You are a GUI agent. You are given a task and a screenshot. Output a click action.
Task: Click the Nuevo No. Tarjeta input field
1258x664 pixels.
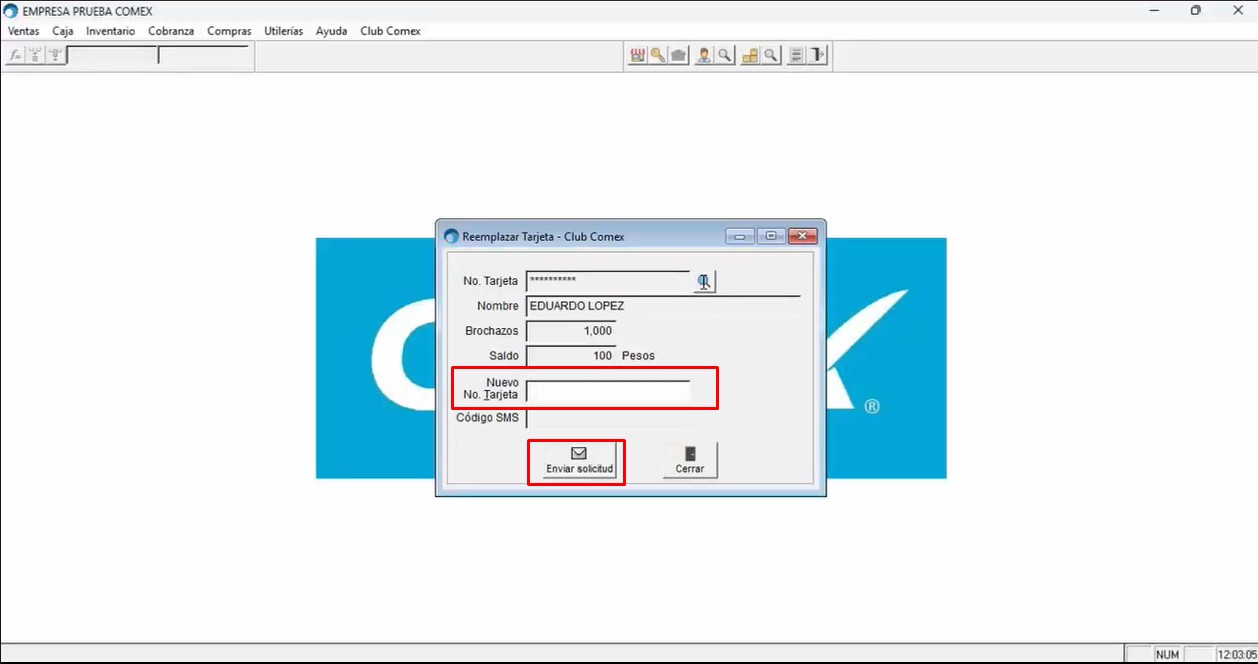[608, 392]
